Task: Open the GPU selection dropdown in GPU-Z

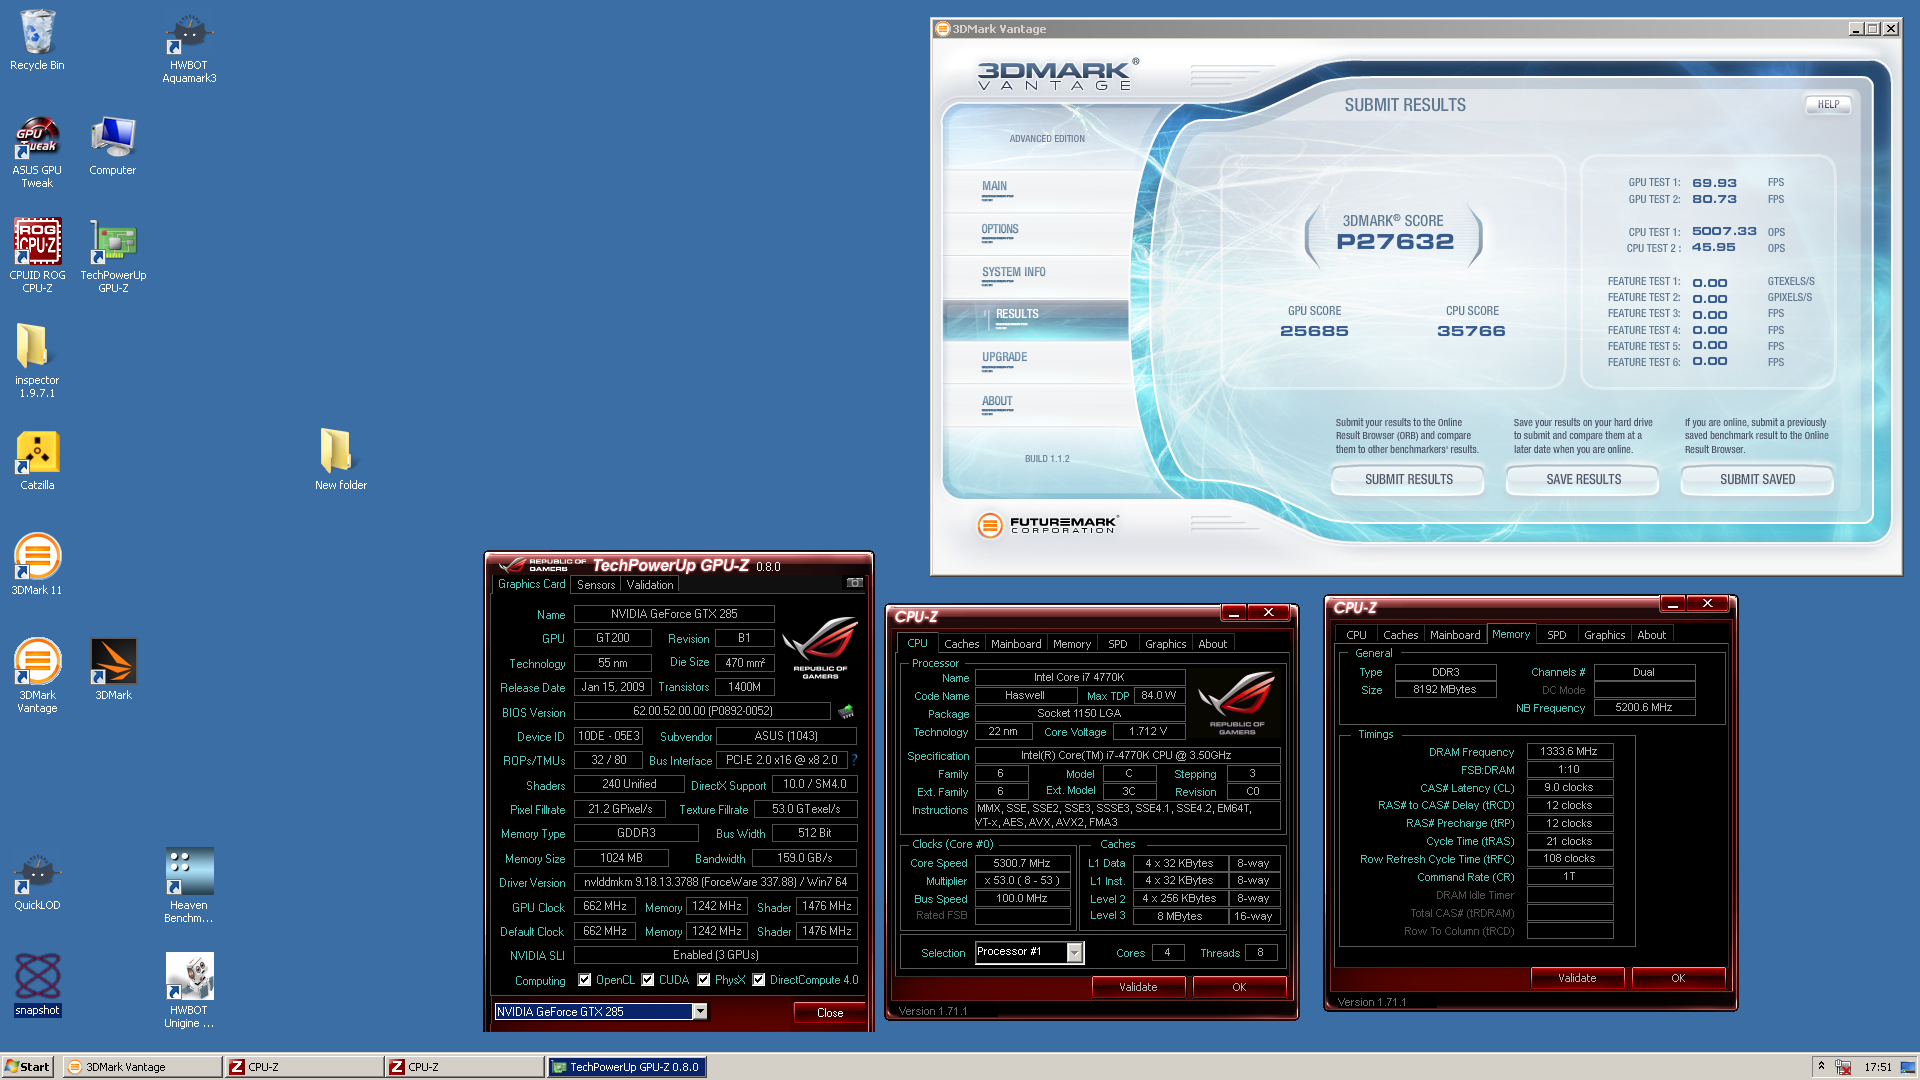Action: (700, 1012)
